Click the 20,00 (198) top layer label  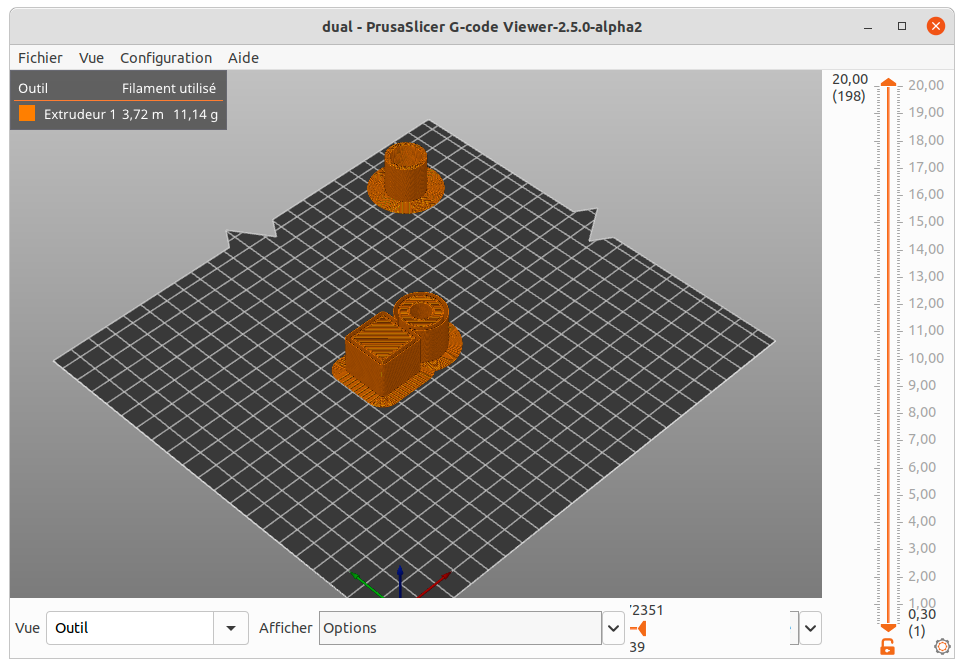point(850,88)
